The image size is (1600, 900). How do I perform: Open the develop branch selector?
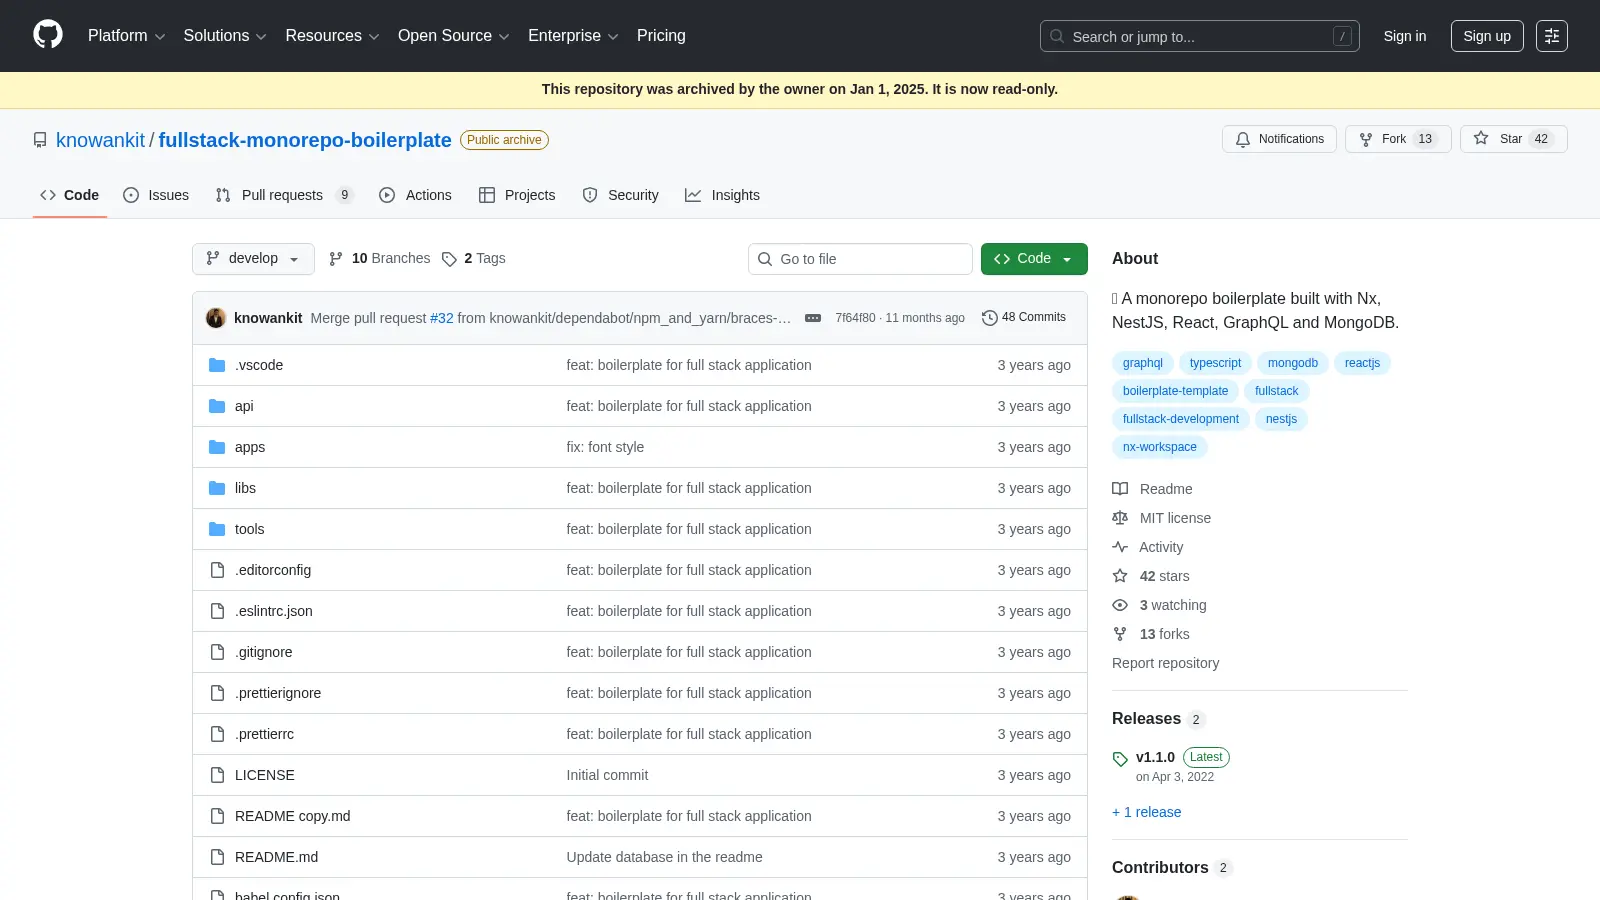pos(253,259)
